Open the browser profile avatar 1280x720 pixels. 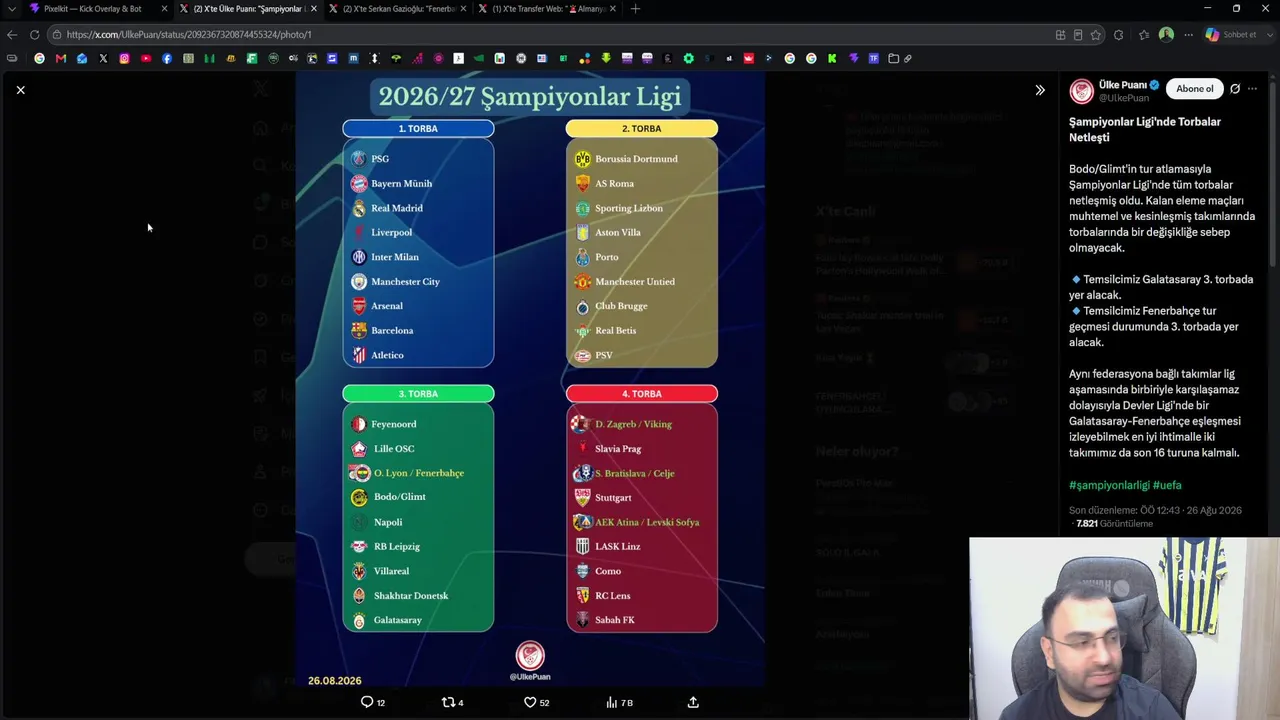tap(1166, 34)
